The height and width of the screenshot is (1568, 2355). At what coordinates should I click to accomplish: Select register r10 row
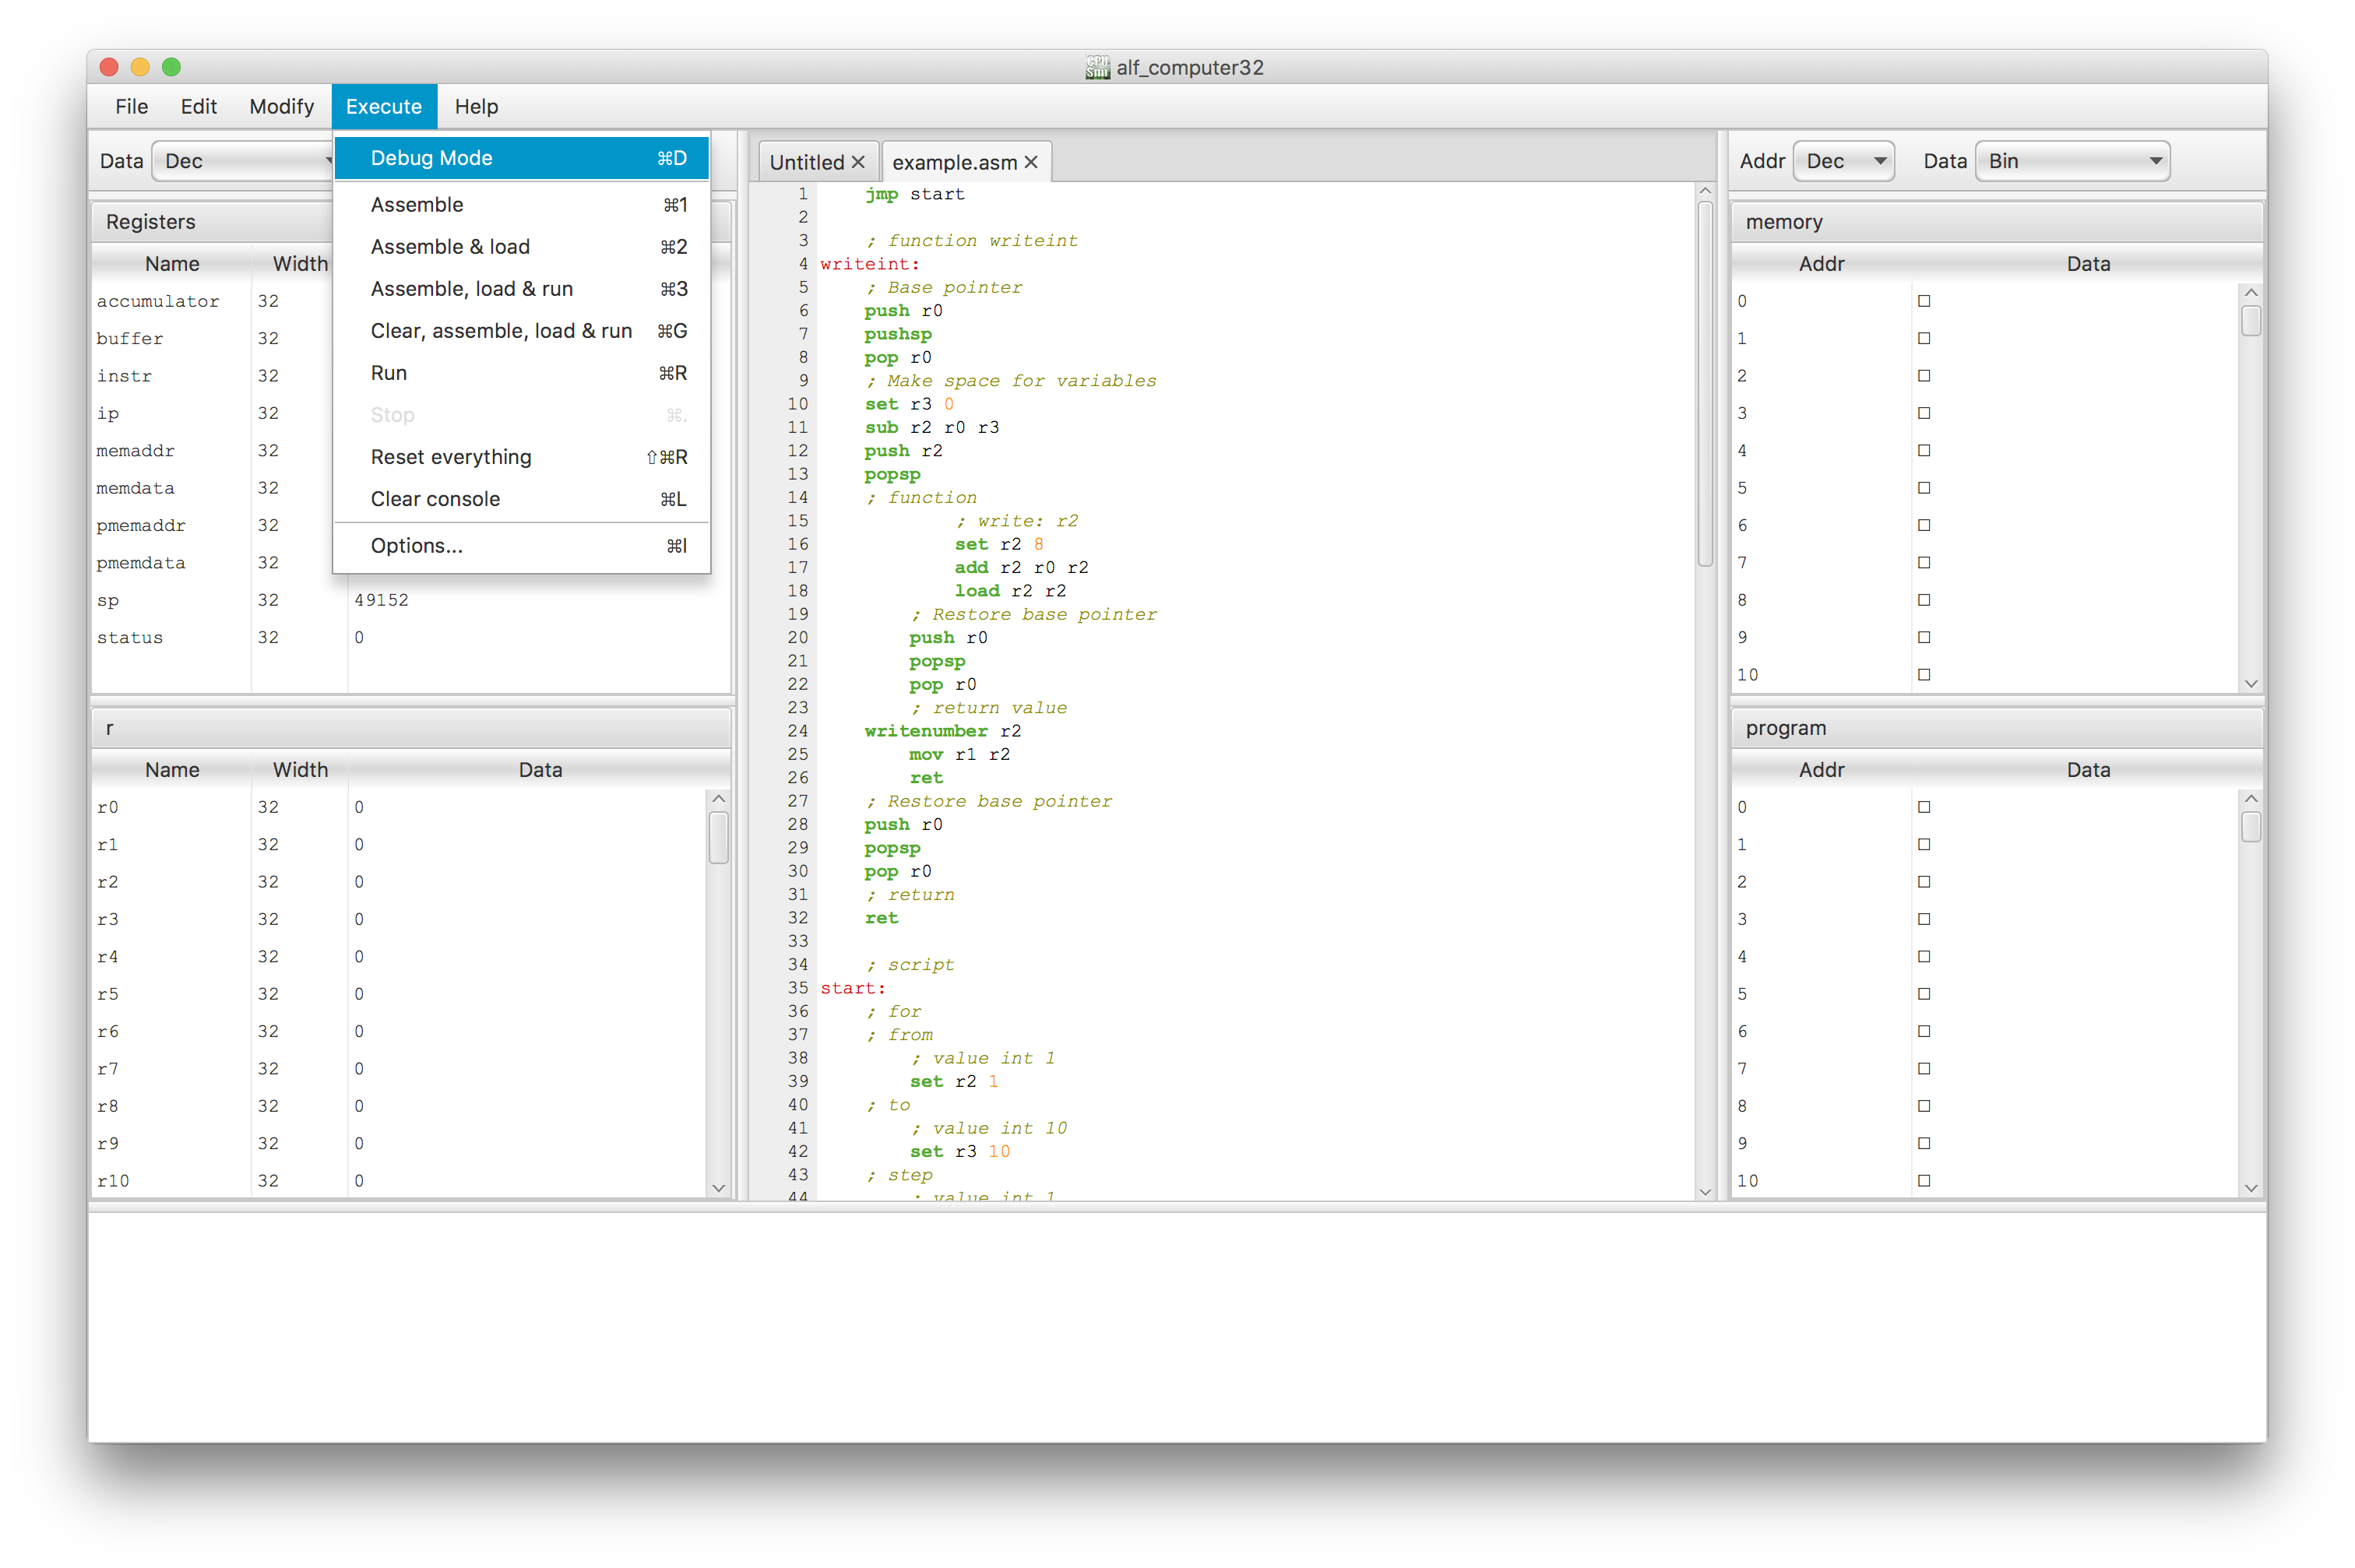[x=399, y=1181]
